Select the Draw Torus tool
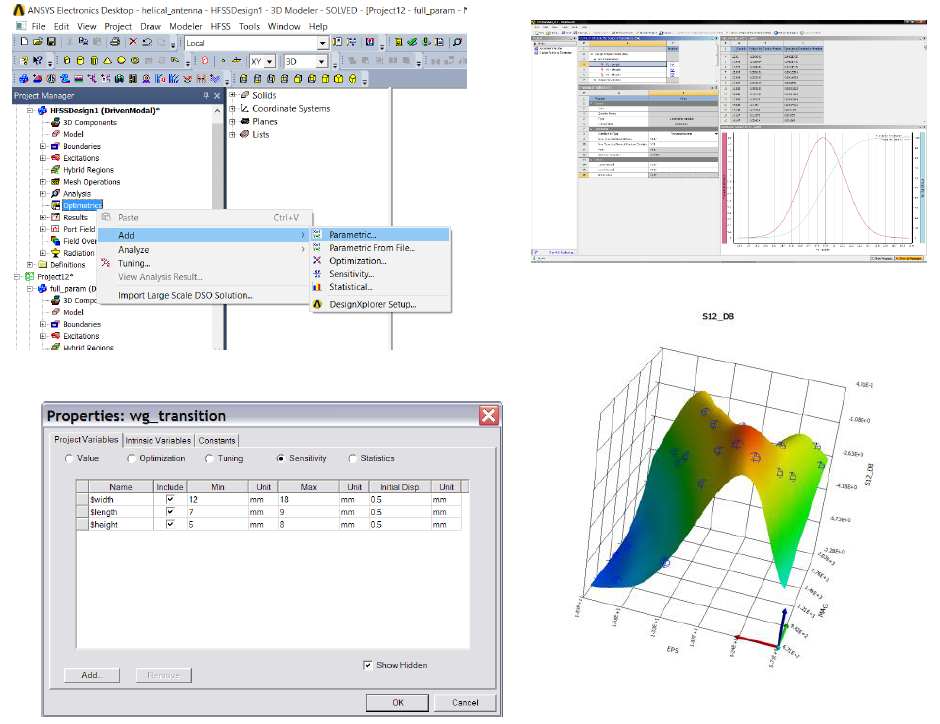The height and width of the screenshot is (724, 940). [135, 61]
